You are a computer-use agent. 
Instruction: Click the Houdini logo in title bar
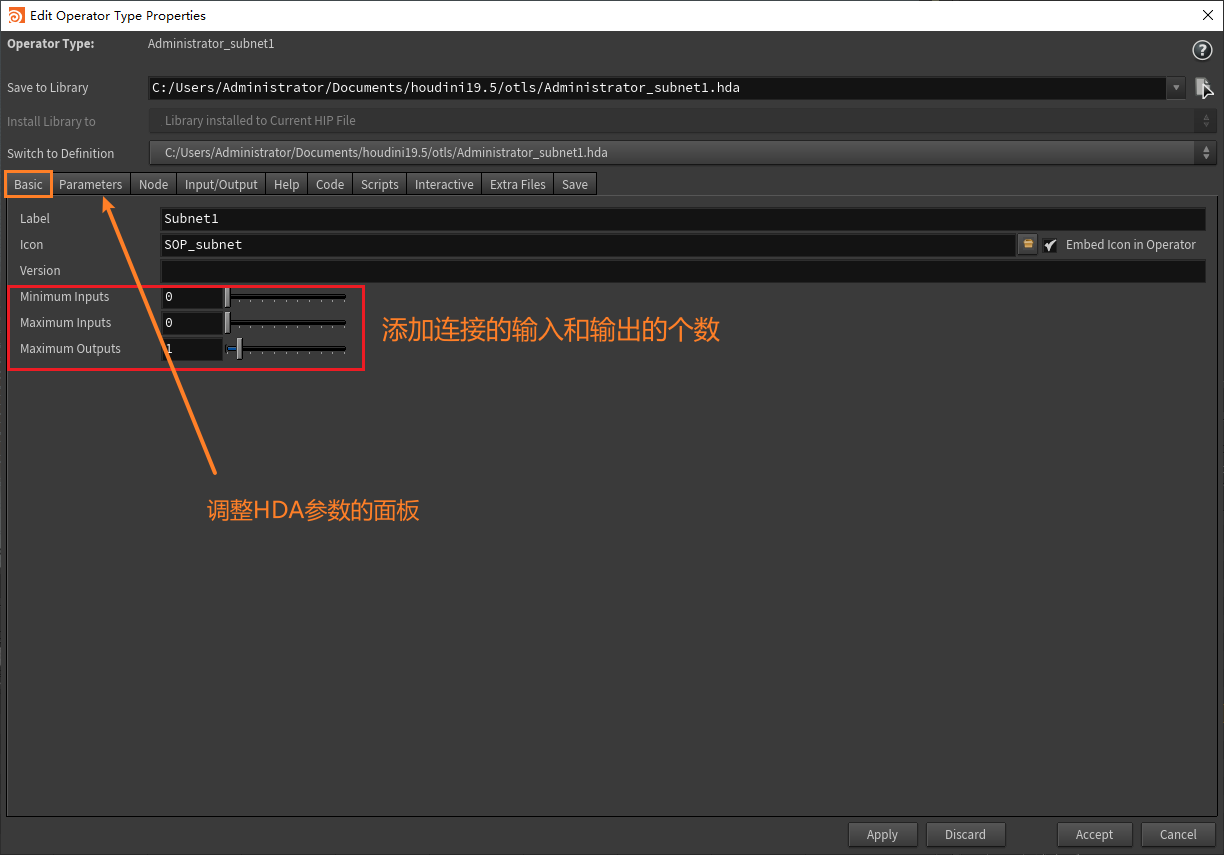(16, 15)
